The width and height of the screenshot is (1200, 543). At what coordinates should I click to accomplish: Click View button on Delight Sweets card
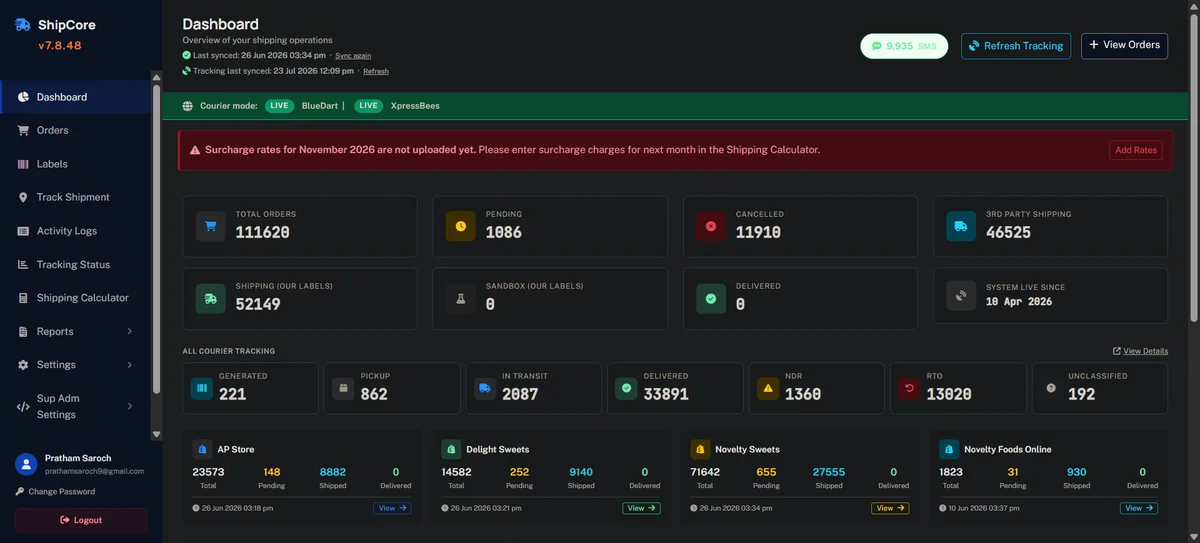[641, 508]
